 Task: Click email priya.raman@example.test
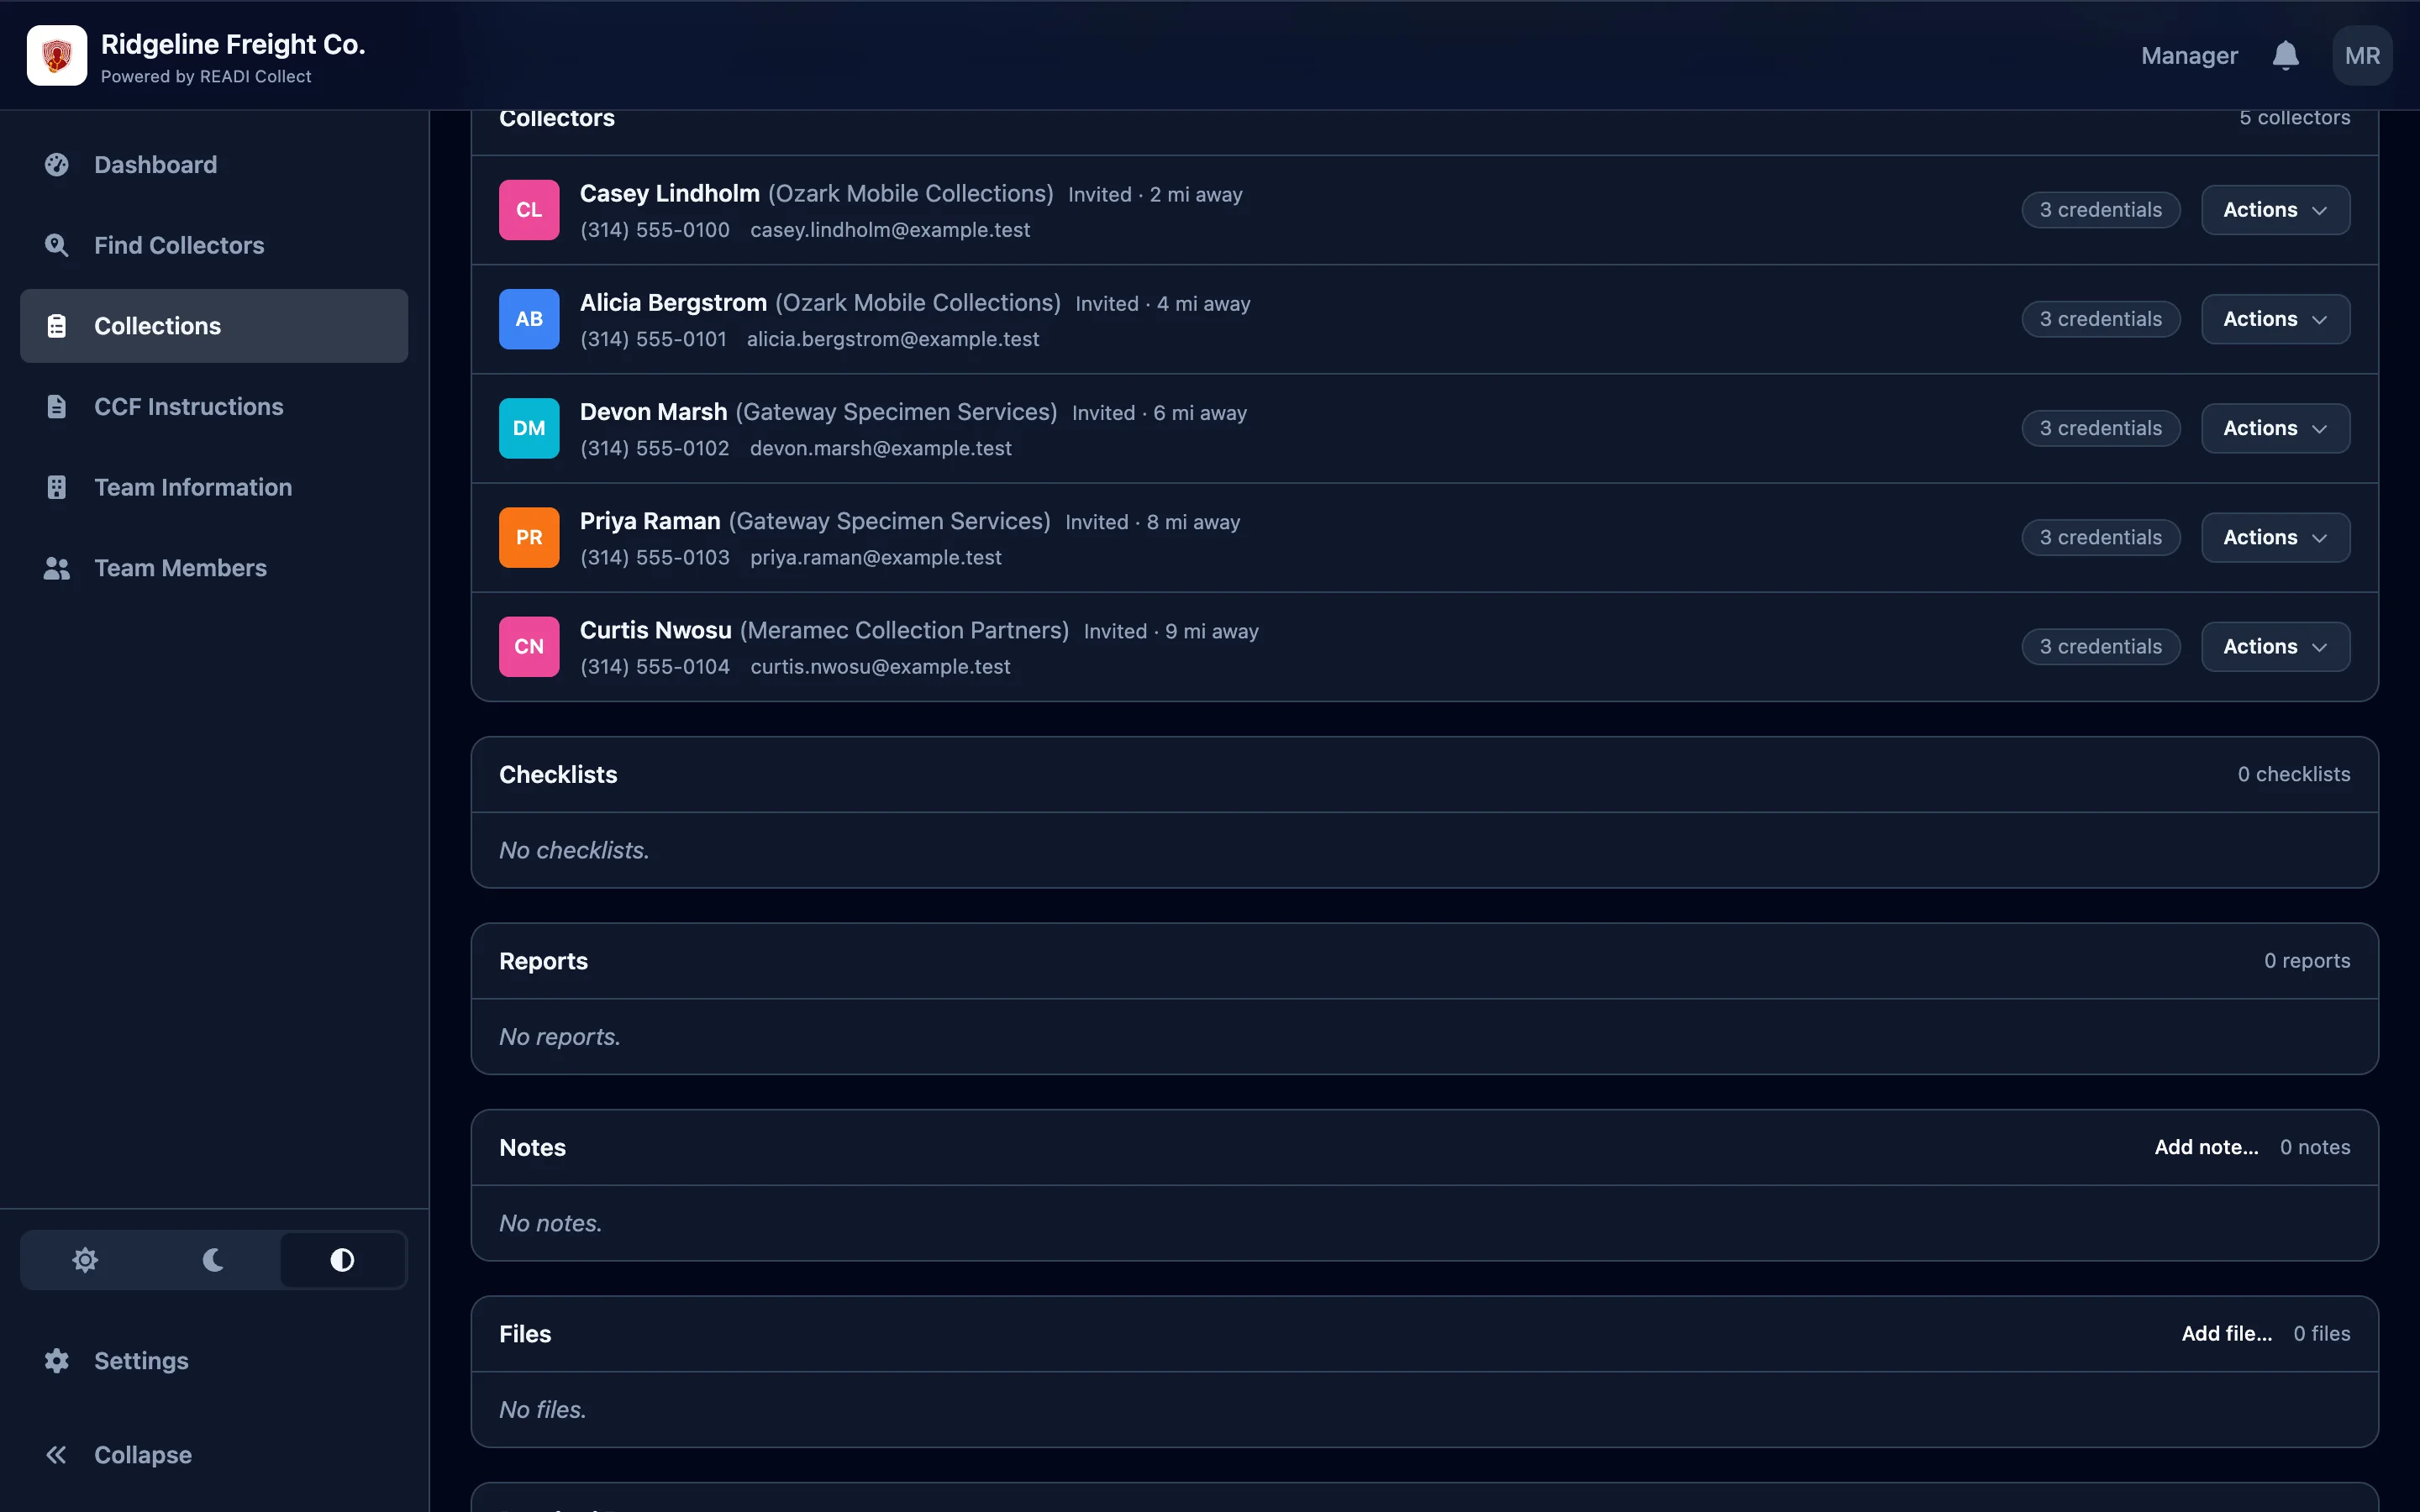pyautogui.click(x=876, y=557)
